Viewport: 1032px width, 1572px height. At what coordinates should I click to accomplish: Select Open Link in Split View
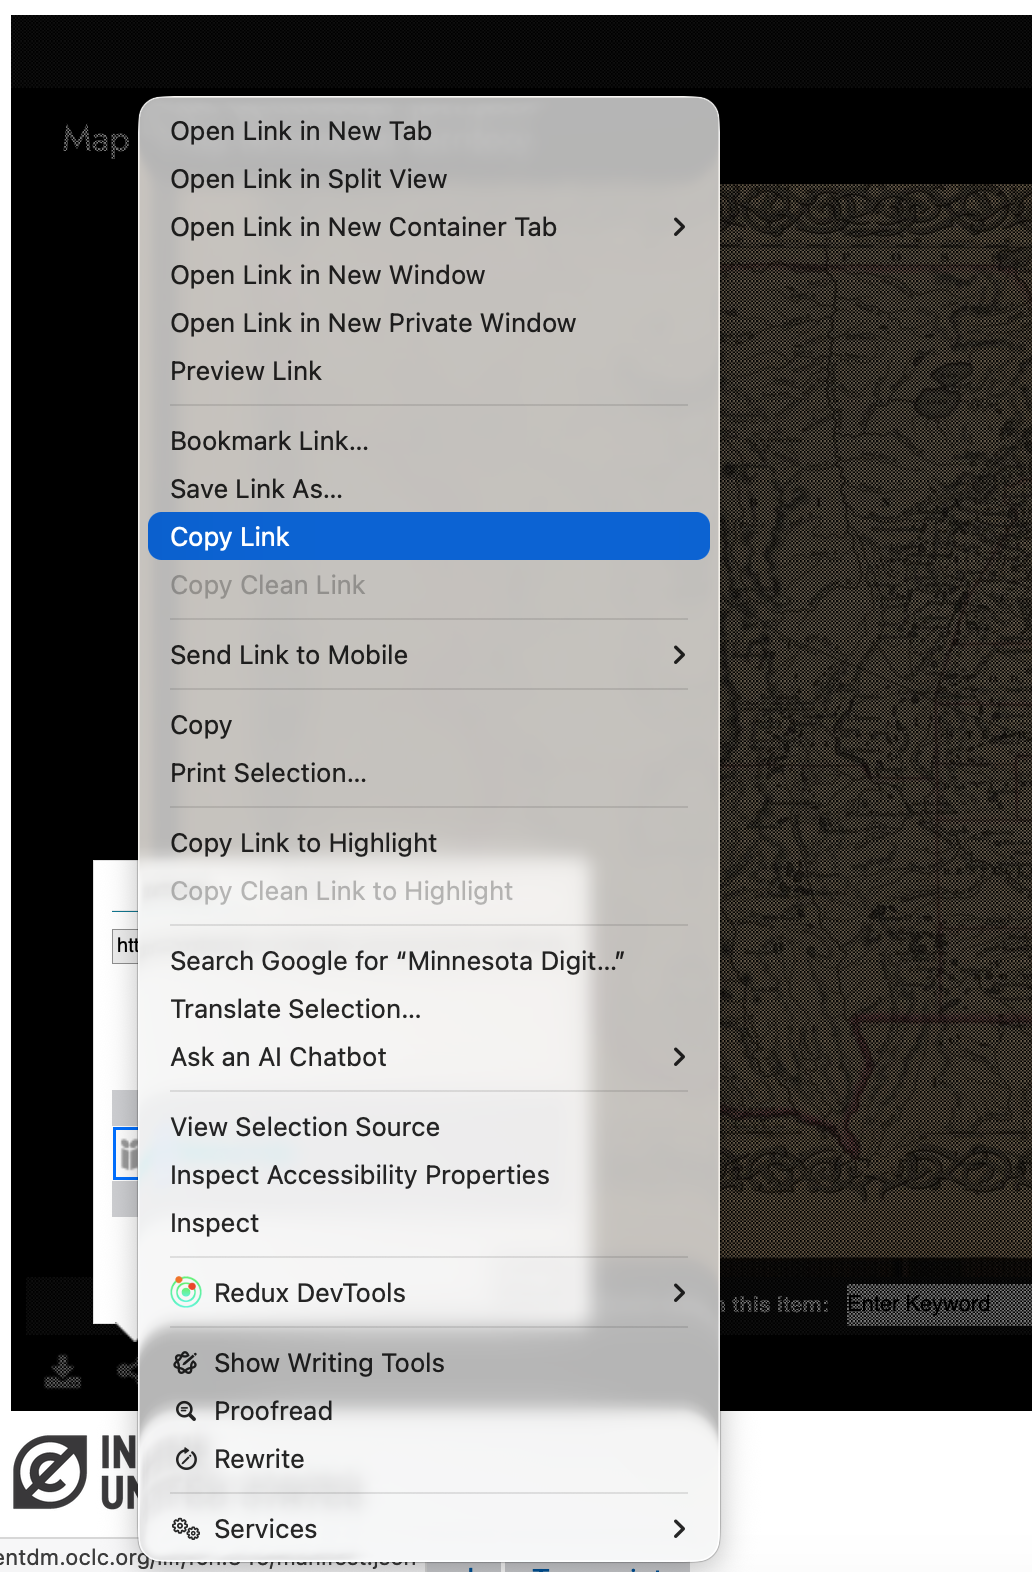point(428,179)
